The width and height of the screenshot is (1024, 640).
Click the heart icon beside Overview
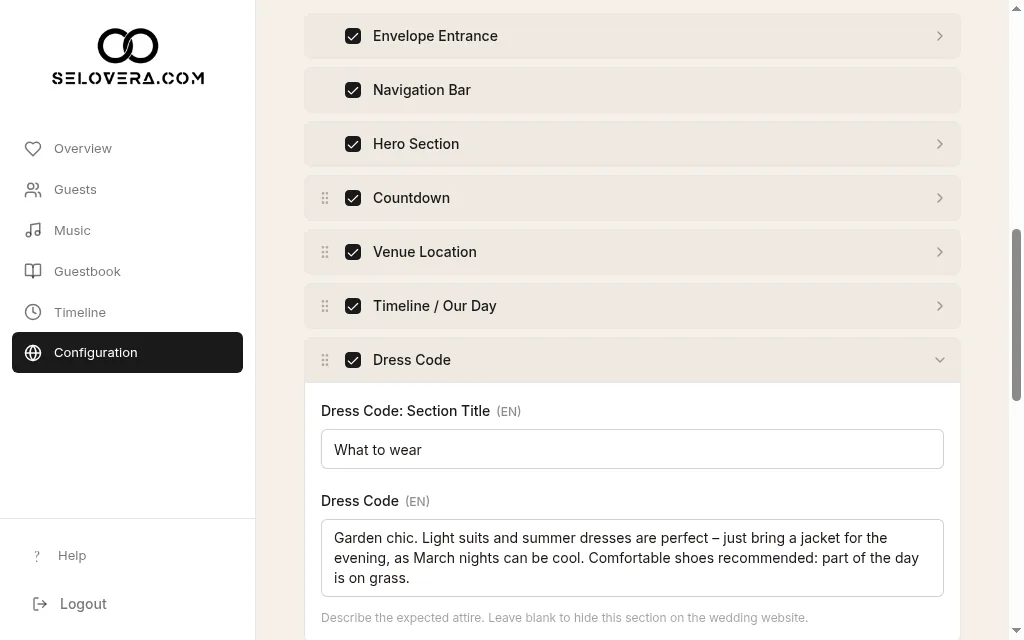pyautogui.click(x=33, y=149)
